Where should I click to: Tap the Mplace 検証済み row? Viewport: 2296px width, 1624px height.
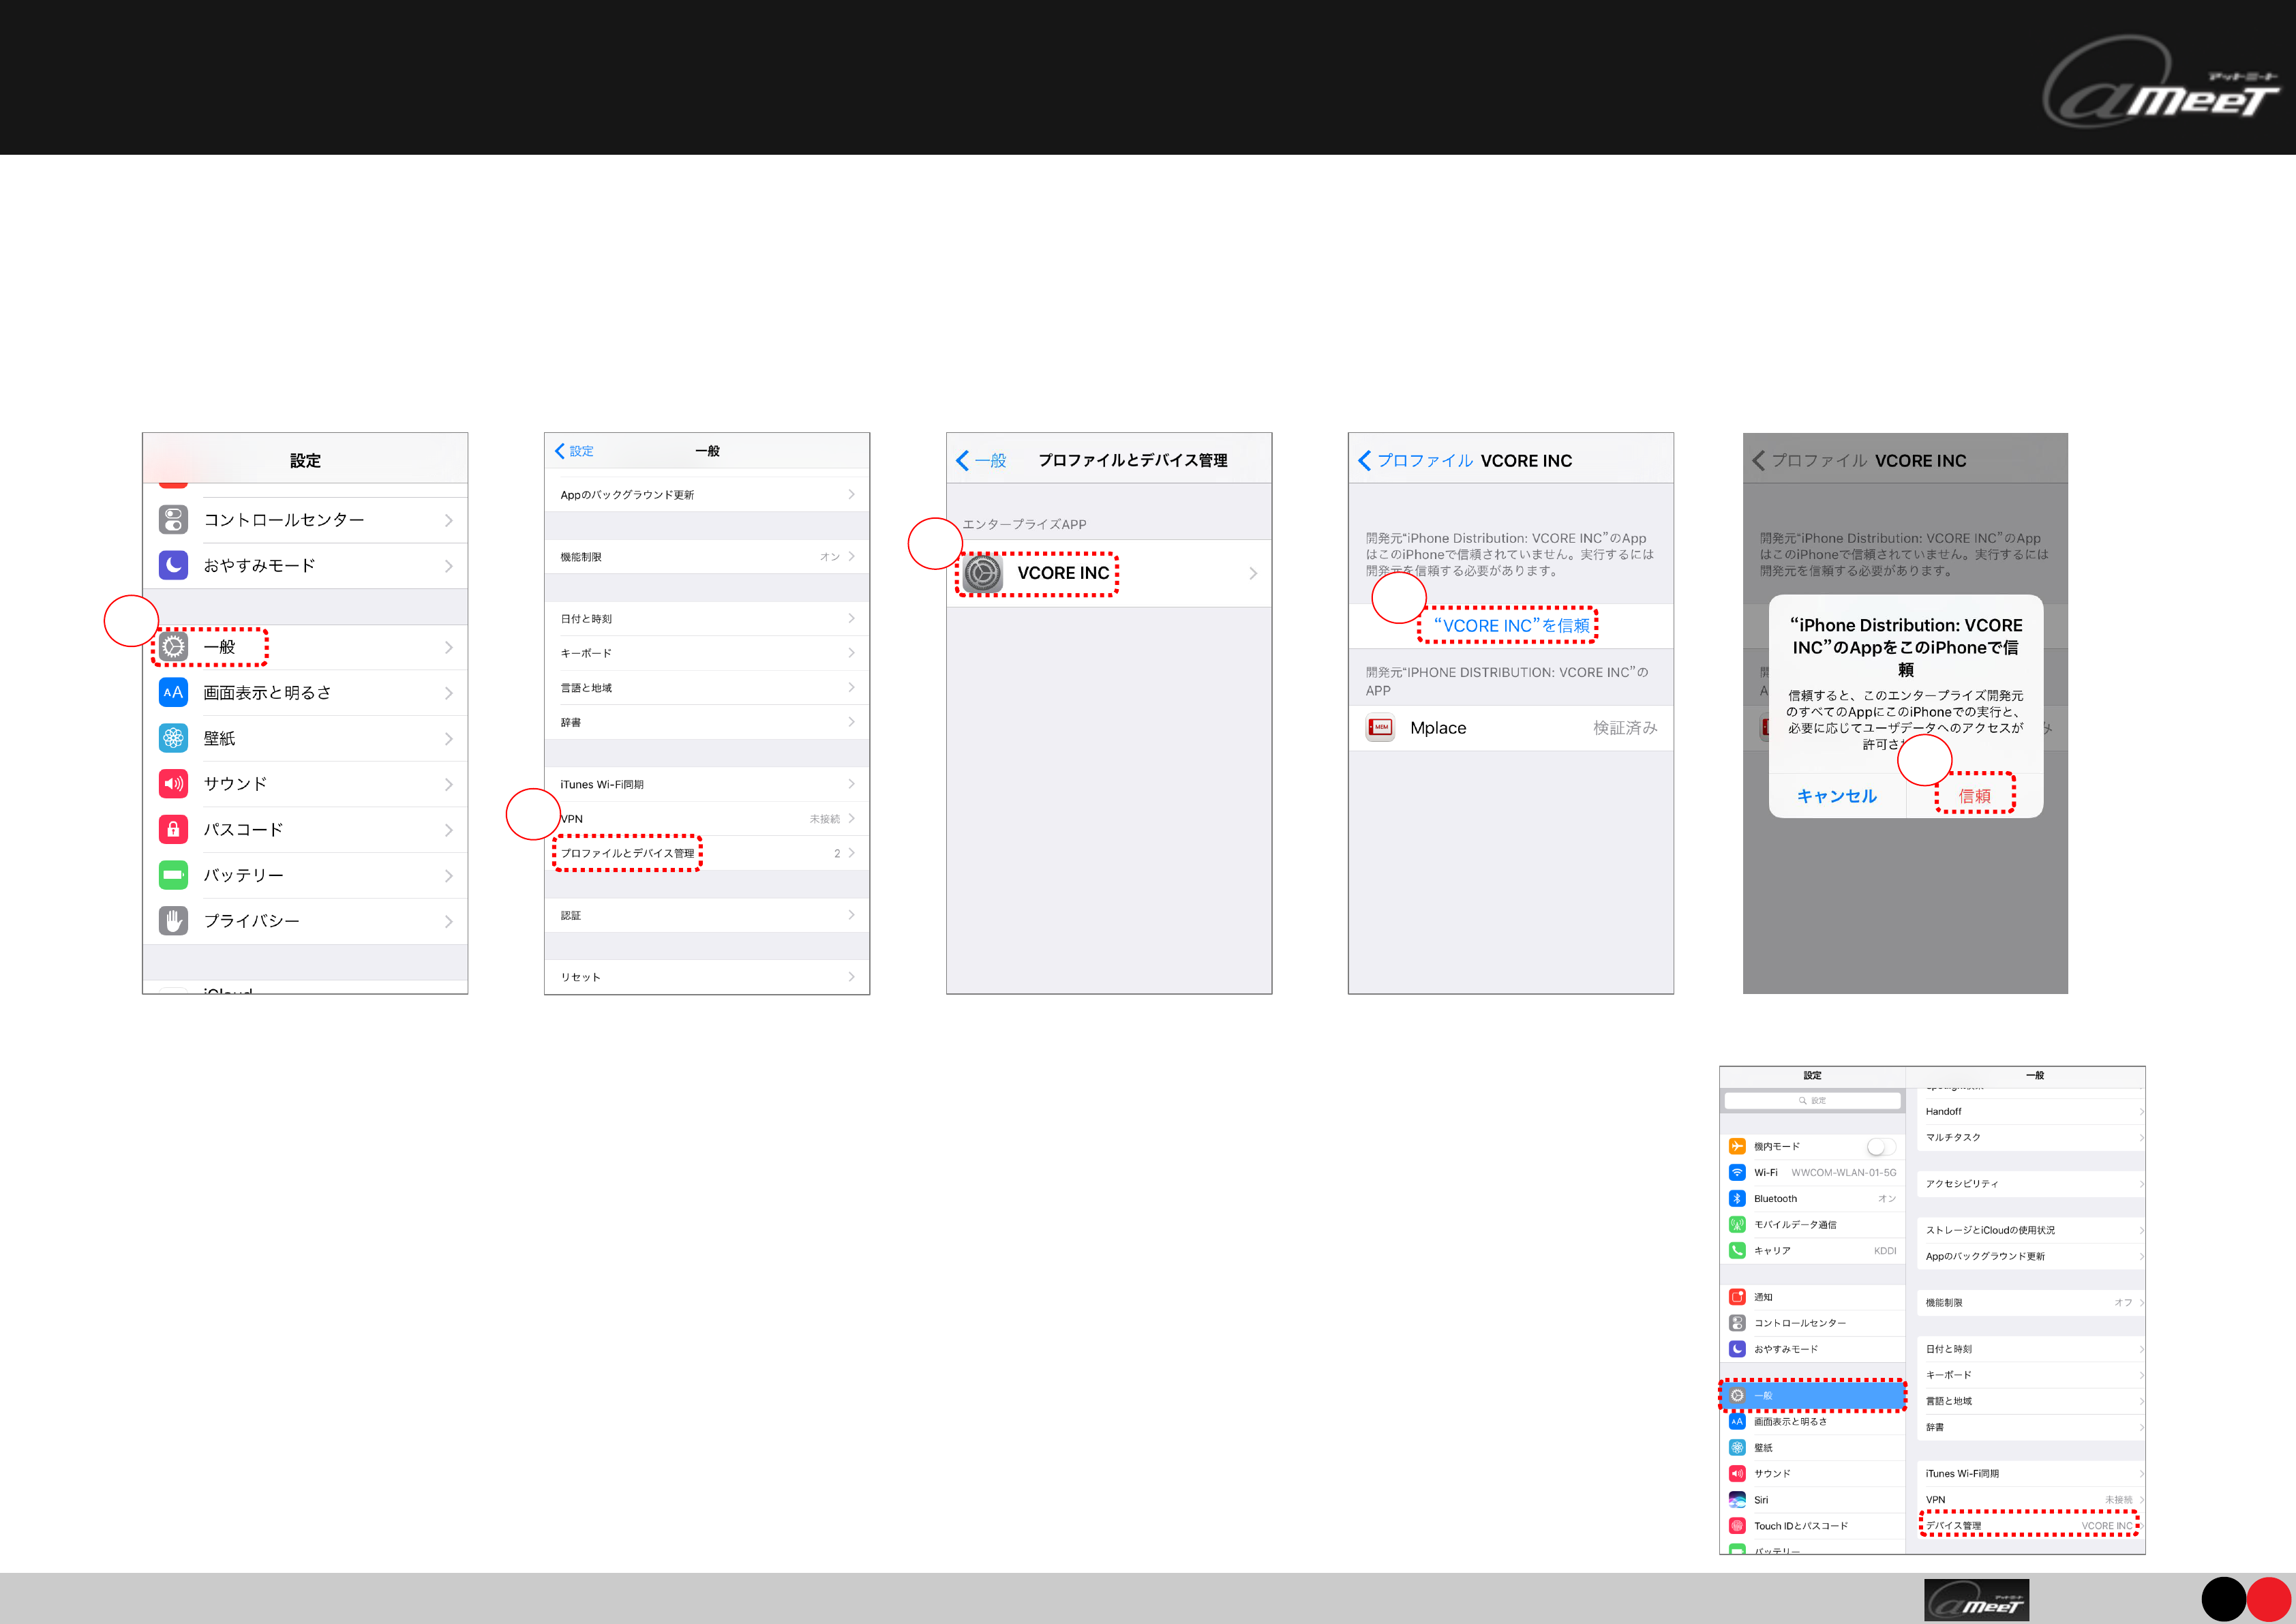pyautogui.click(x=1510, y=728)
